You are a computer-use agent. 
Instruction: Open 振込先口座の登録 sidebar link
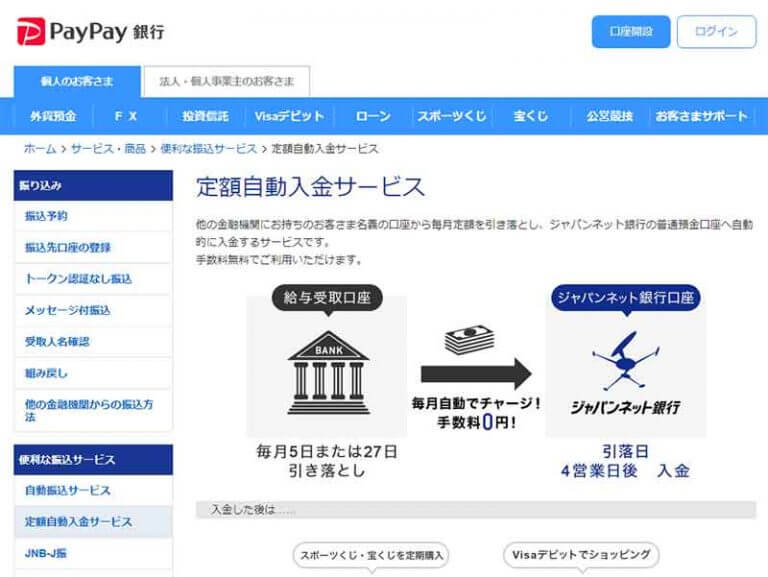click(x=93, y=247)
